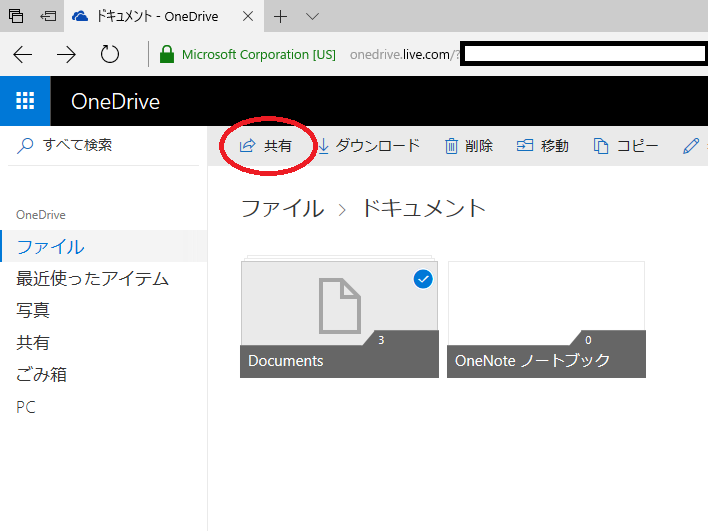Click the green lock security icon

click(x=167, y=54)
